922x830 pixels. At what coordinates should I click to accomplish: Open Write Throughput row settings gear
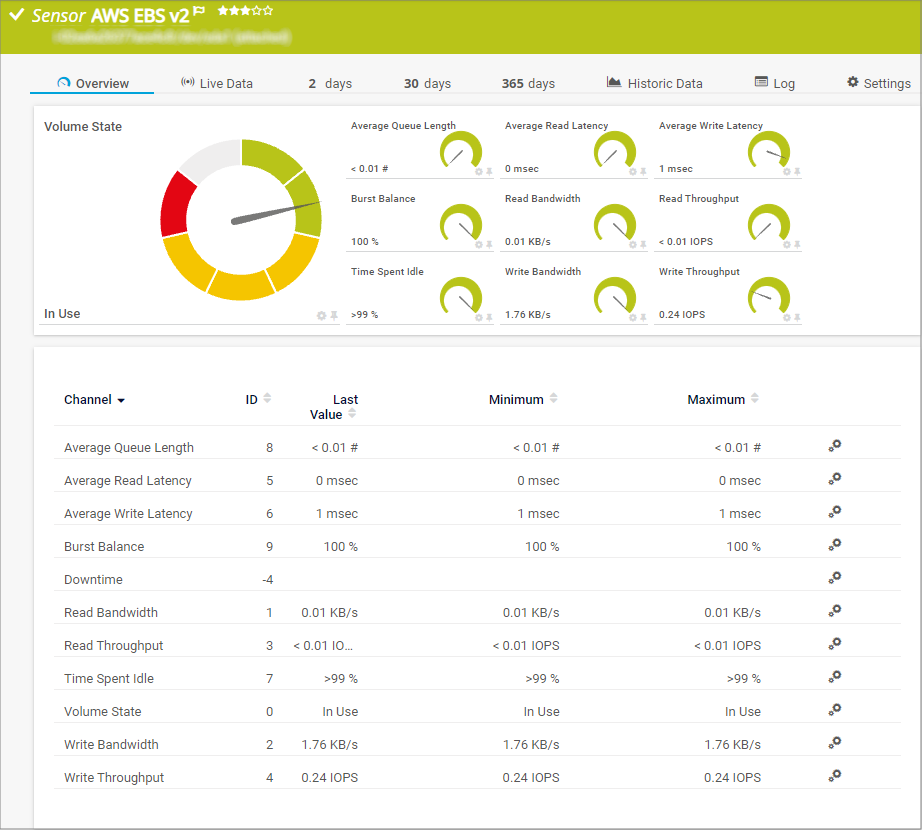tap(835, 776)
